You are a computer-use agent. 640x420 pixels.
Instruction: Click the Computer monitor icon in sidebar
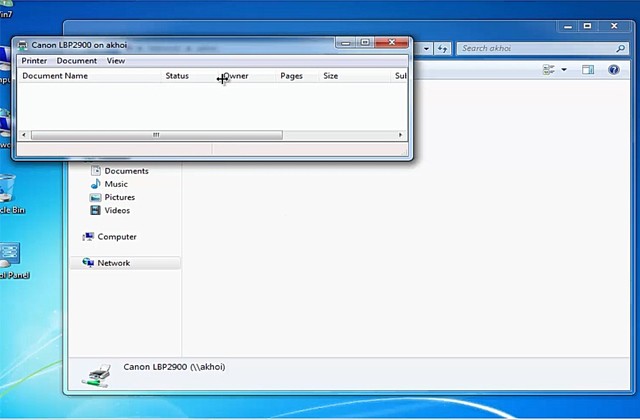88,237
